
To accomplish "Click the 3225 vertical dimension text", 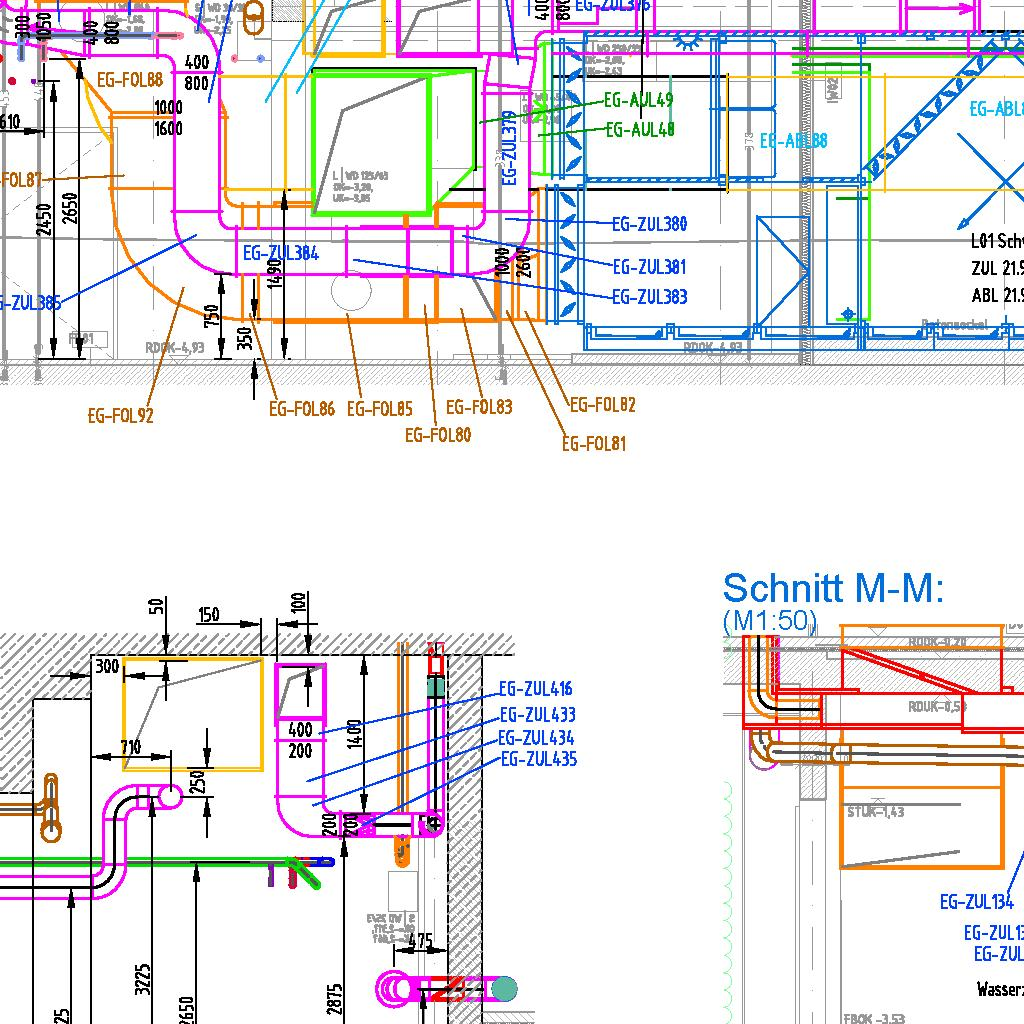I will tap(142, 979).
